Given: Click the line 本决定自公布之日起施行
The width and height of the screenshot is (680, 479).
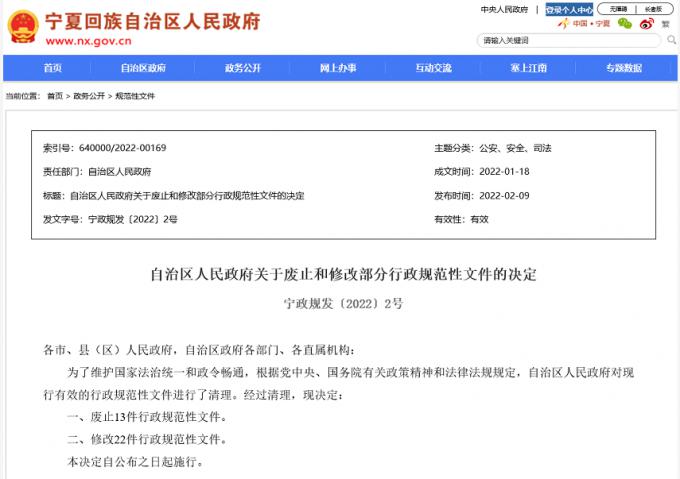Looking at the screenshot, I should (x=135, y=462).
